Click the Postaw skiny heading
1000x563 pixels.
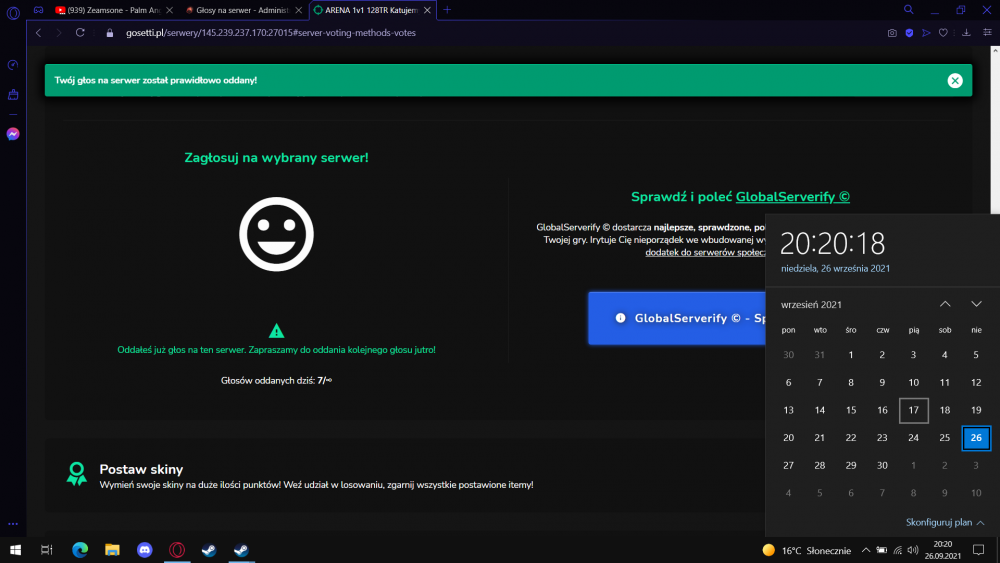[141, 469]
